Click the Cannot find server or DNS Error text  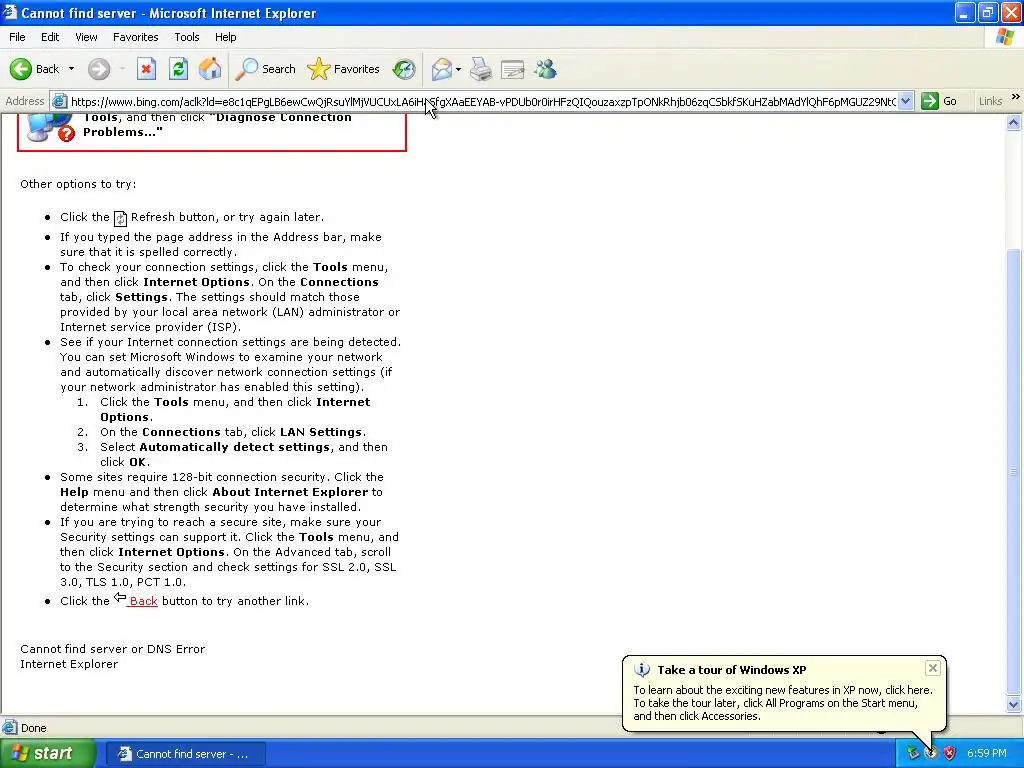[112, 649]
